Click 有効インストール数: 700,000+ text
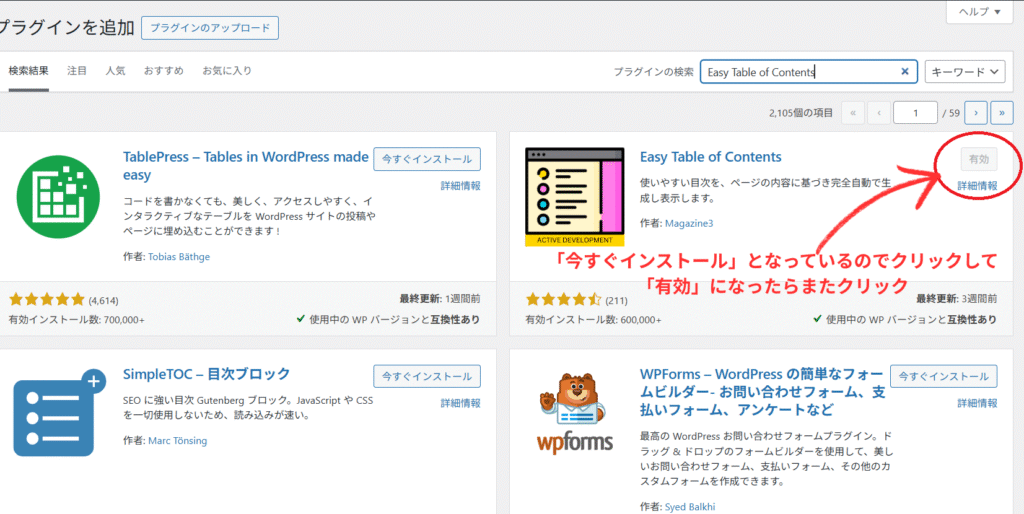The image size is (1024, 514). pyautogui.click(x=76, y=320)
